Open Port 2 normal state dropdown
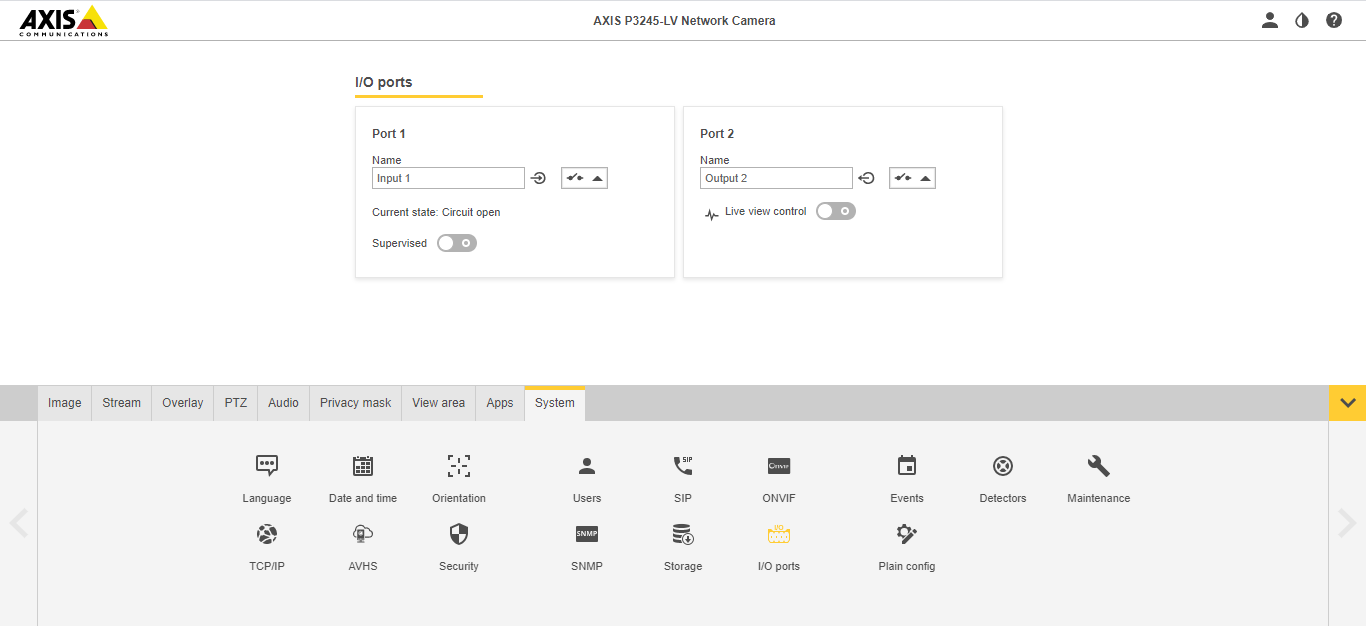 [912, 178]
